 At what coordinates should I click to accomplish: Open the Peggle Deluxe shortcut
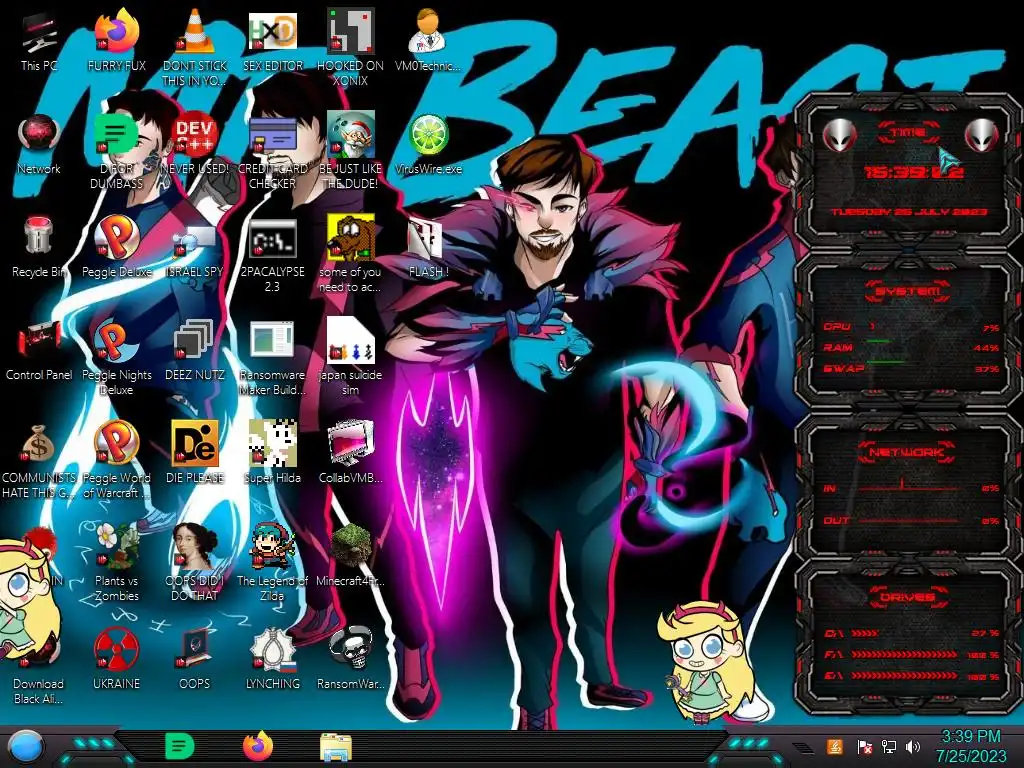click(116, 247)
